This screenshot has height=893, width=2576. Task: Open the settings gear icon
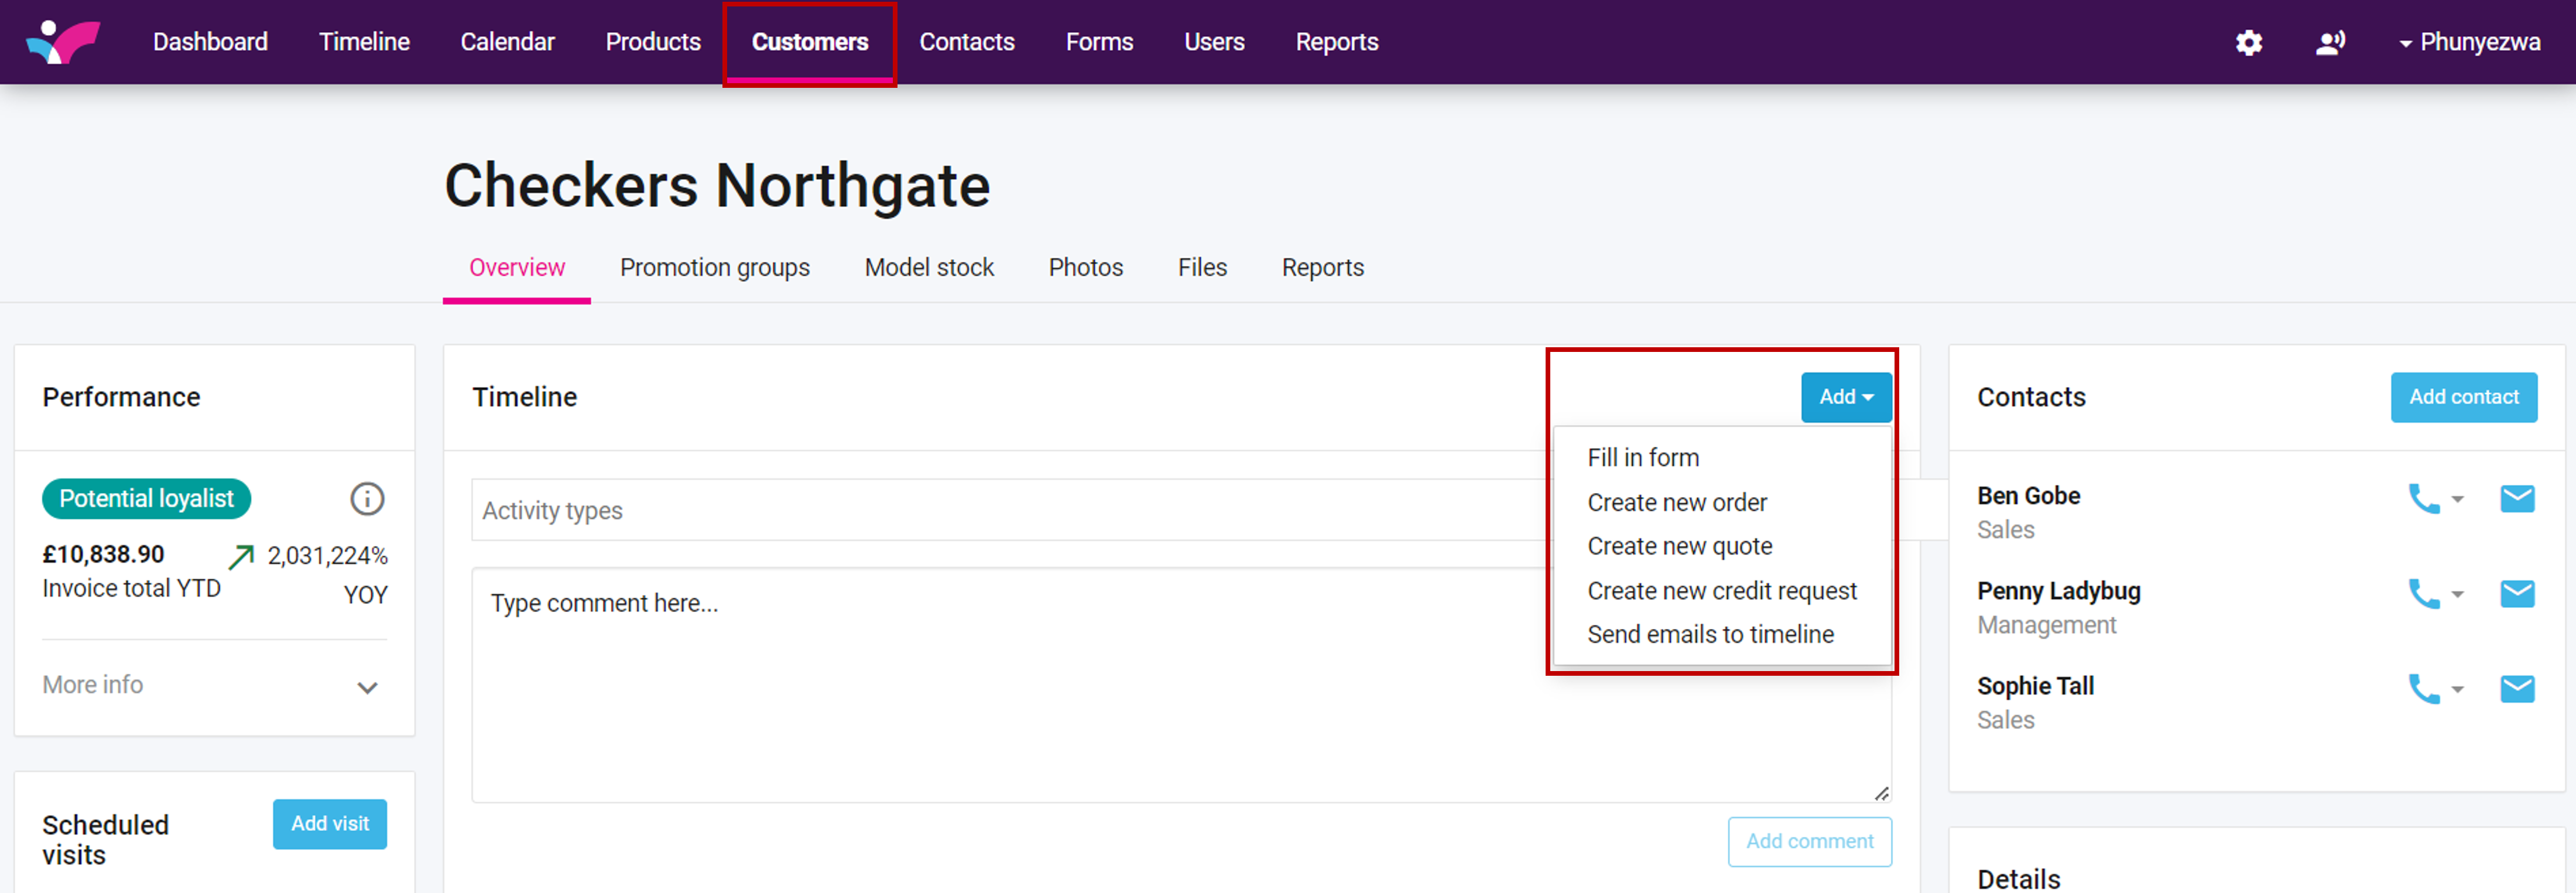[x=2248, y=42]
